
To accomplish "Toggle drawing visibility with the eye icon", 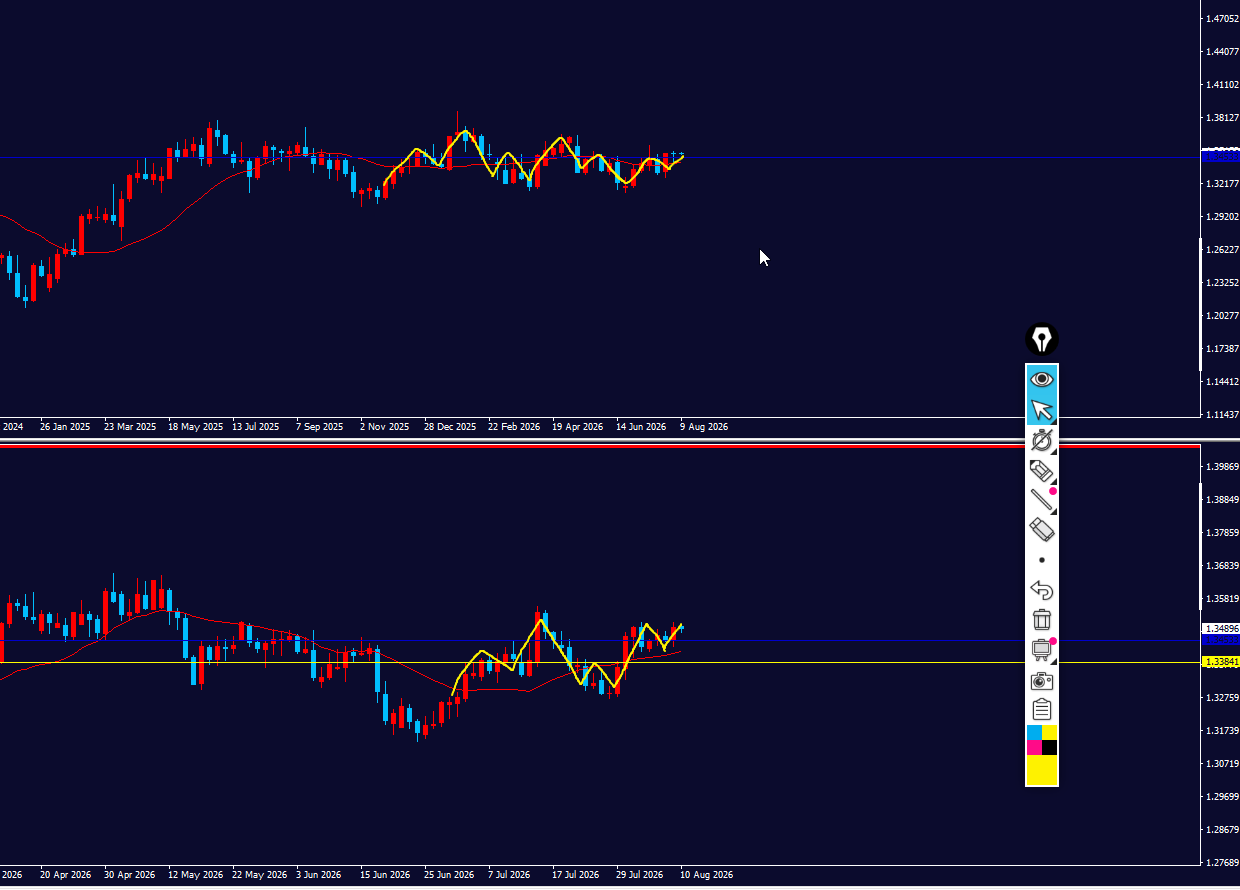I will pyautogui.click(x=1042, y=379).
